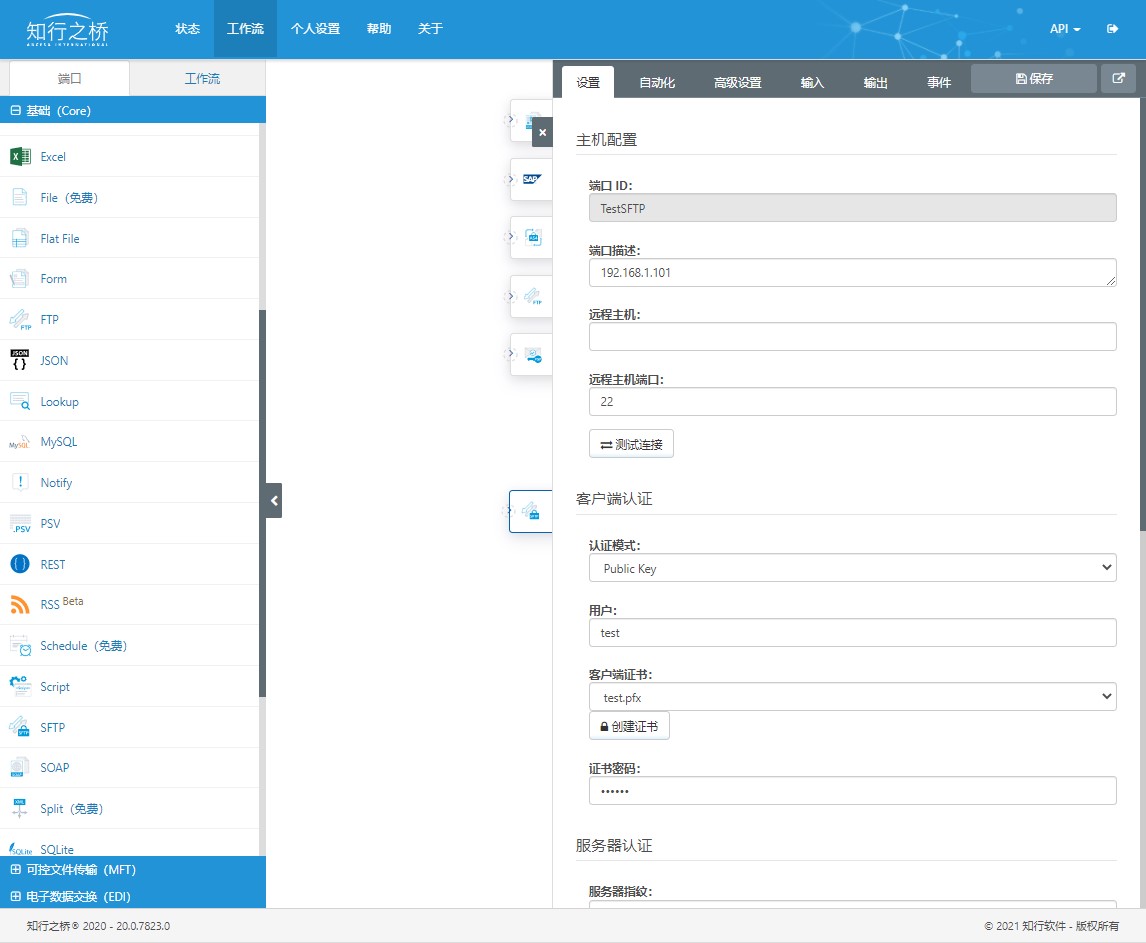Viewport: 1146px width, 943px height.
Task: Open the 客户端证书 test.pfx dropdown
Action: click(852, 697)
